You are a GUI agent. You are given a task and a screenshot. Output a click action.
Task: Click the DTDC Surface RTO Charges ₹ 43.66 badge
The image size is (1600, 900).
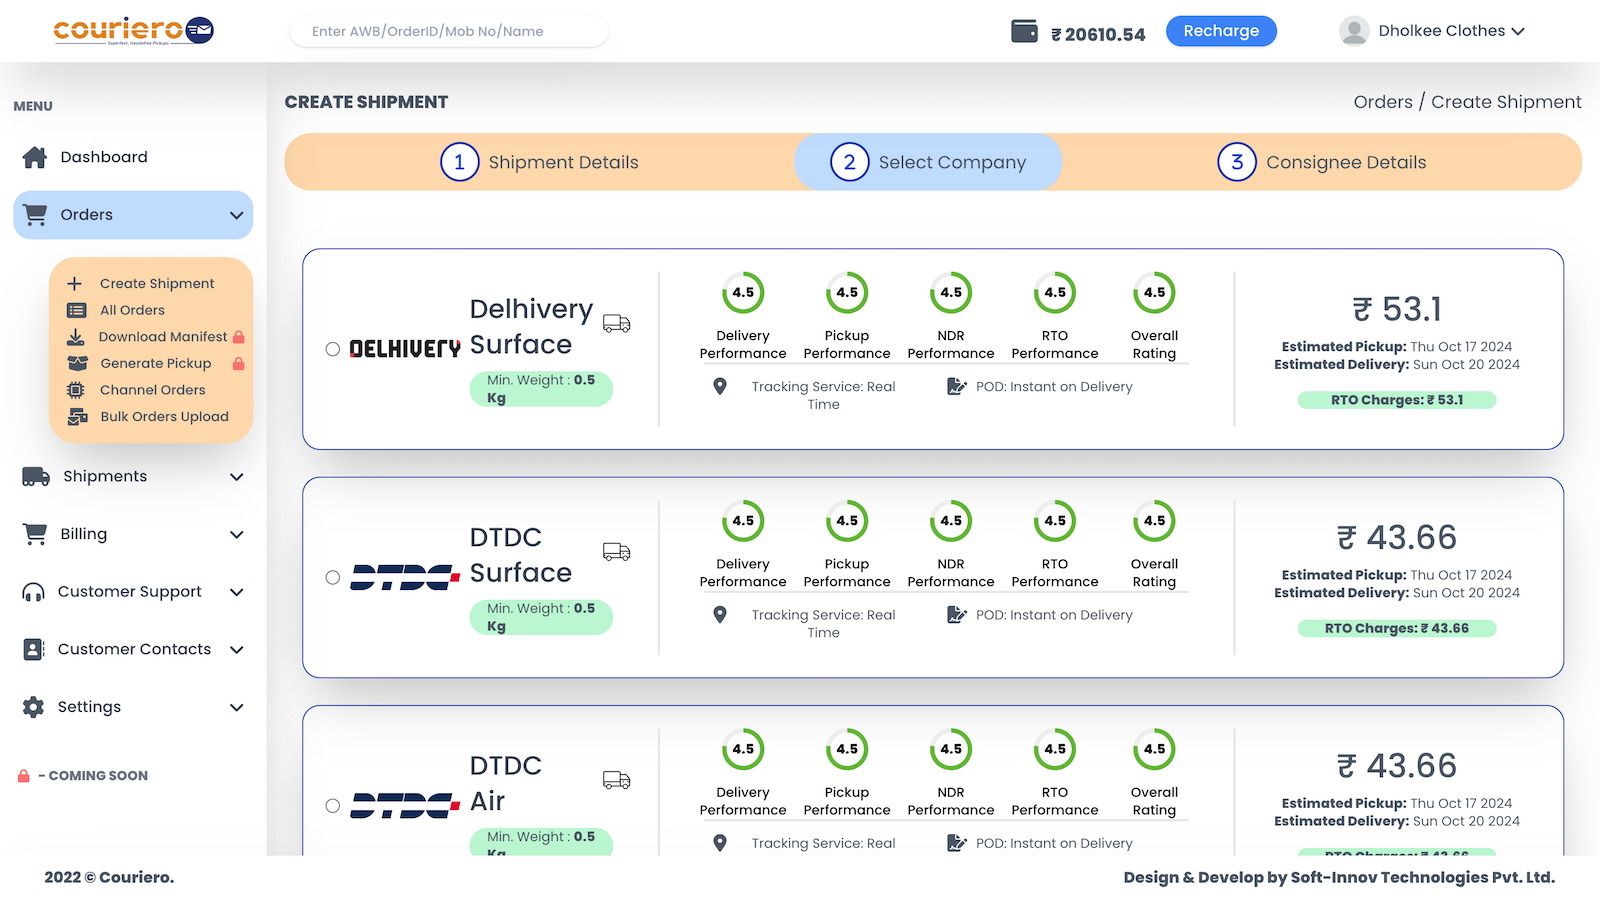[x=1397, y=628]
